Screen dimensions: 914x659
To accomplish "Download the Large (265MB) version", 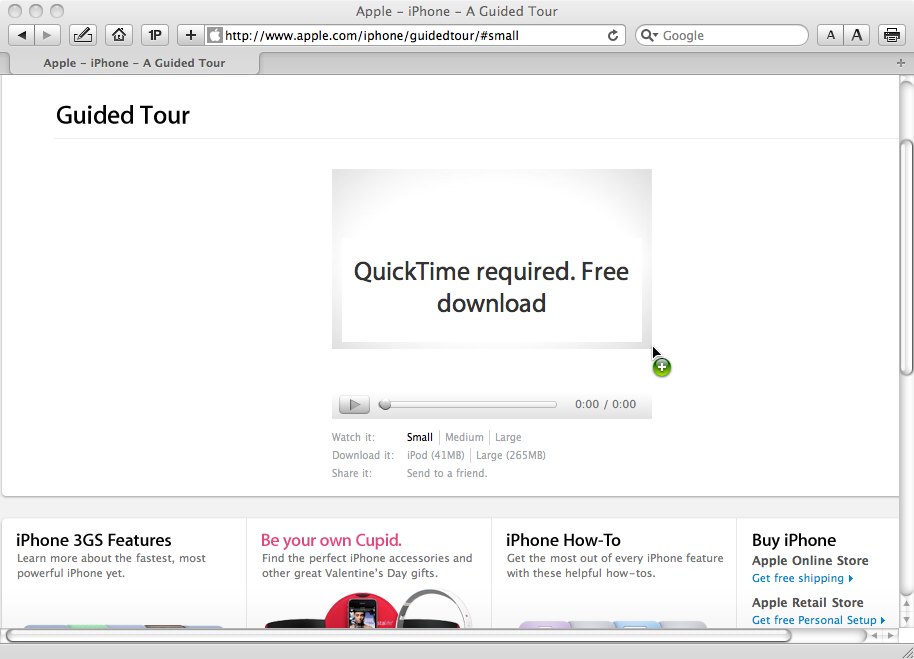I will 511,455.
